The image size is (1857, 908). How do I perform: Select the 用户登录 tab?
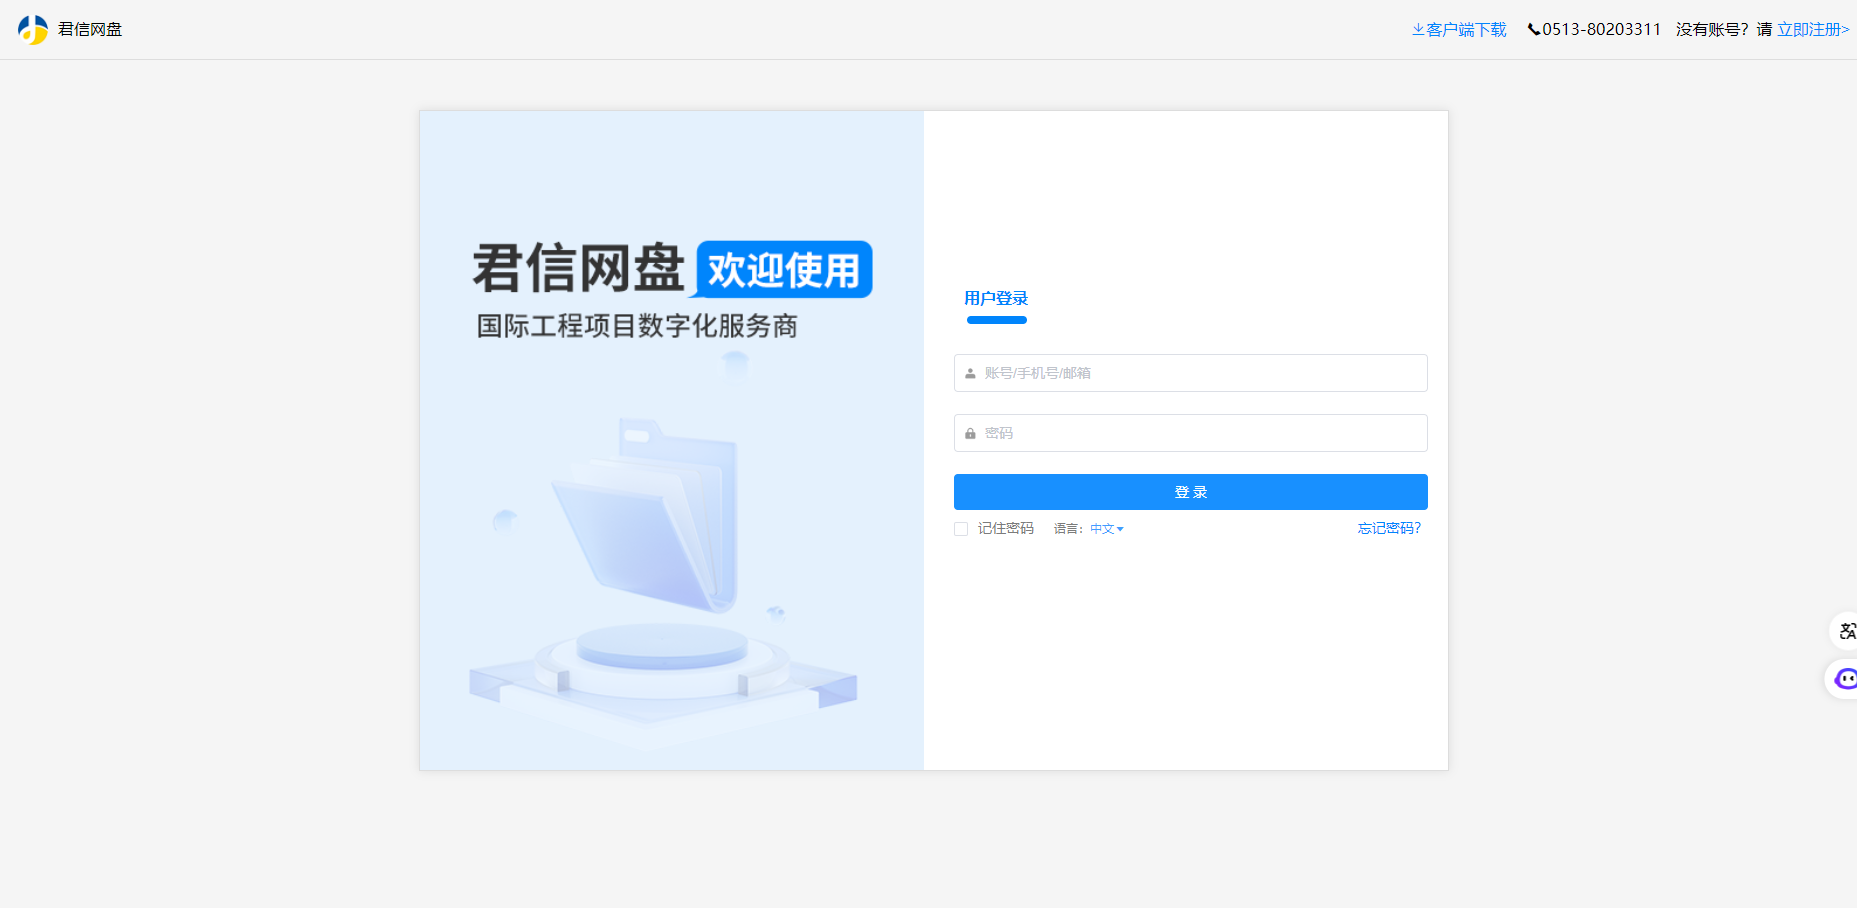click(x=996, y=298)
